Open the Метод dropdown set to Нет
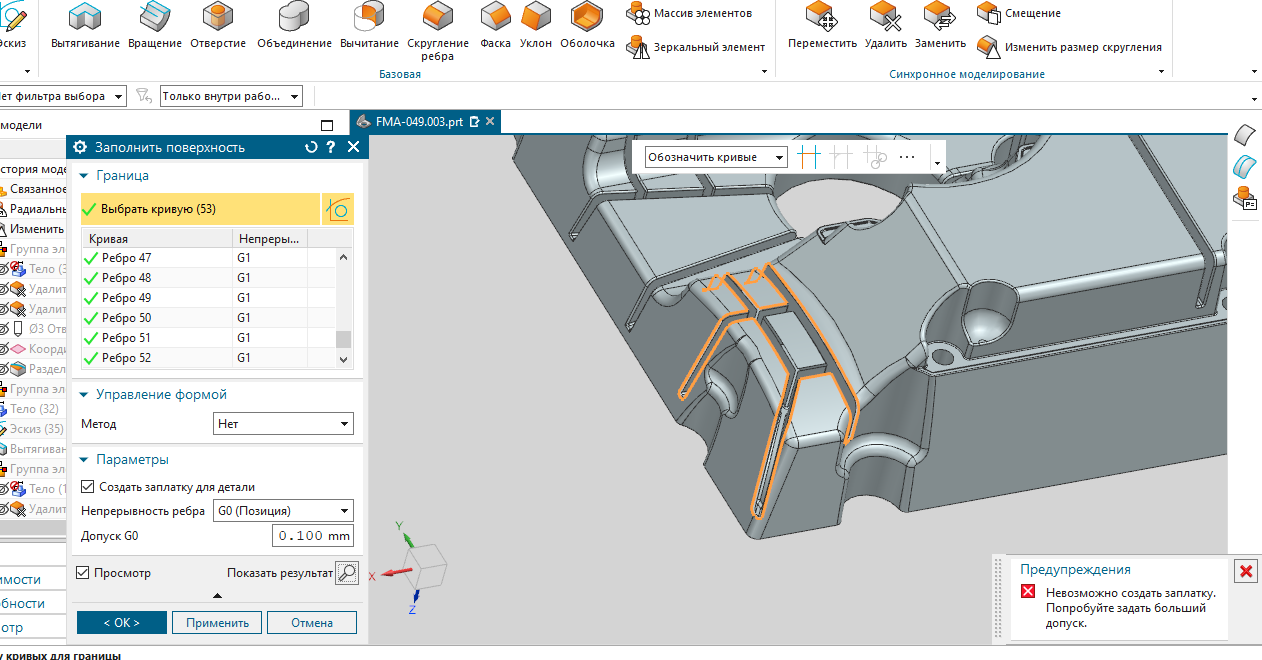This screenshot has width=1262, height=660. click(x=284, y=424)
